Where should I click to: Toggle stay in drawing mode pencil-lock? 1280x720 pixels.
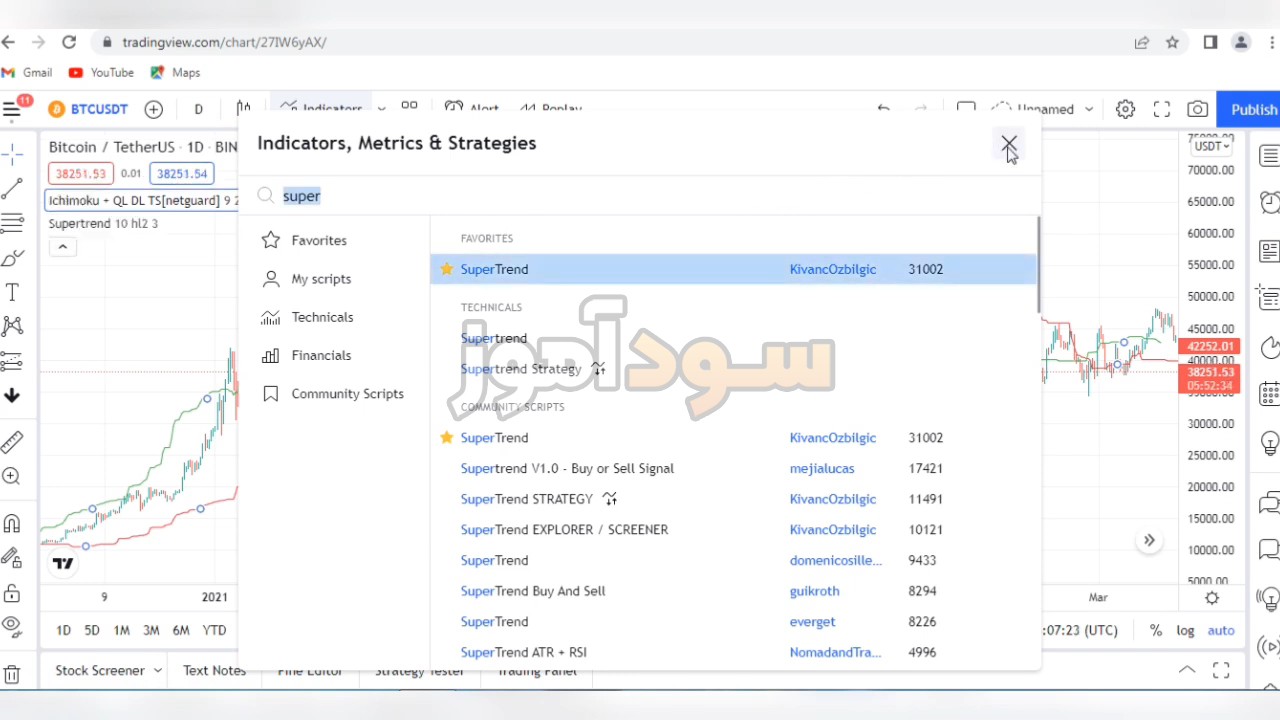(12, 557)
